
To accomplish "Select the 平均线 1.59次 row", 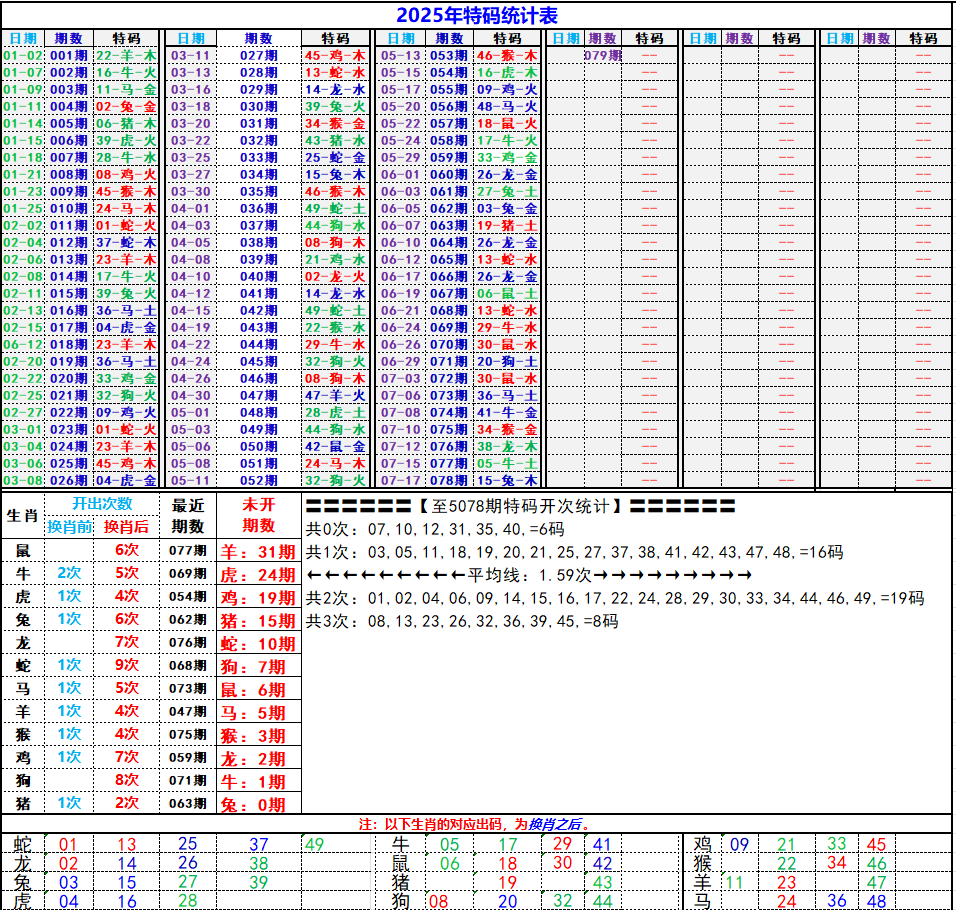I will coord(528,575).
